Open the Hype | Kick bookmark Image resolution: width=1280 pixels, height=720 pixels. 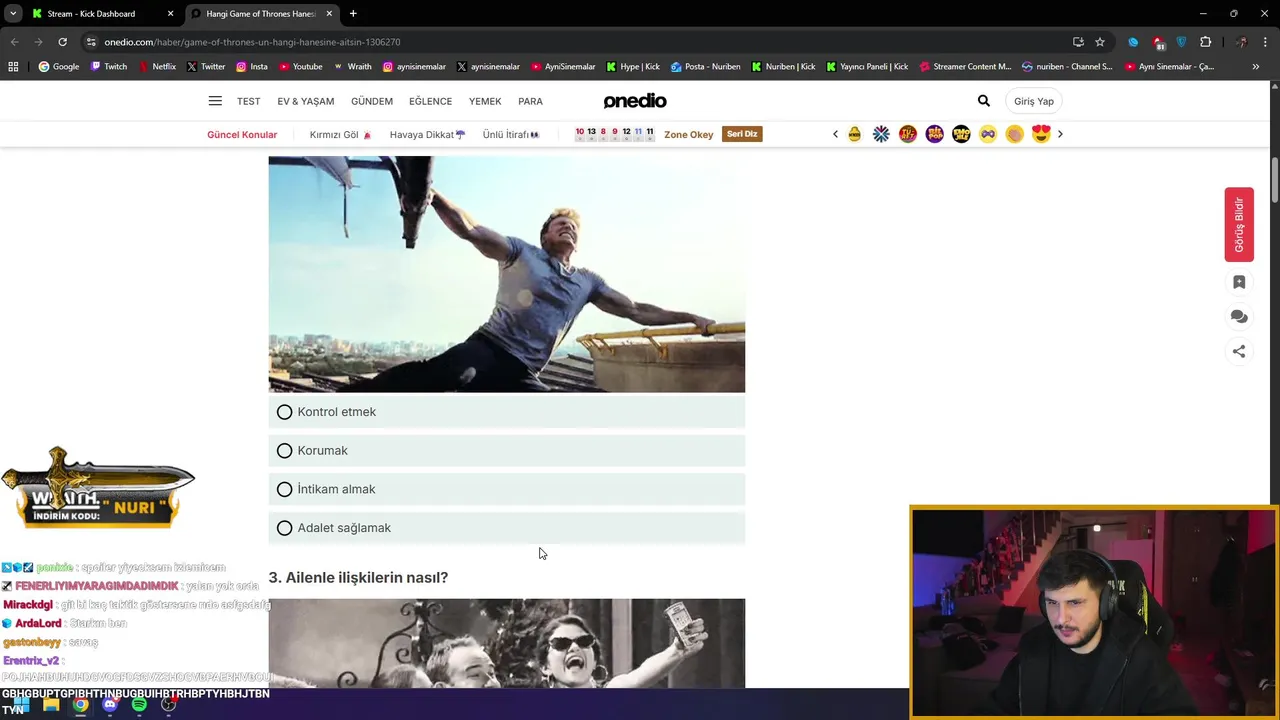633,67
